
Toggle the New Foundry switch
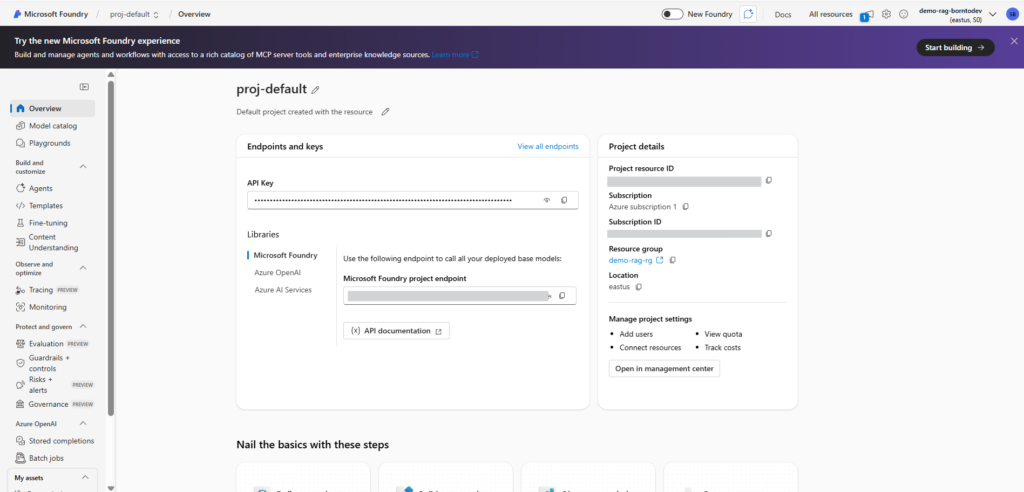[x=673, y=14]
